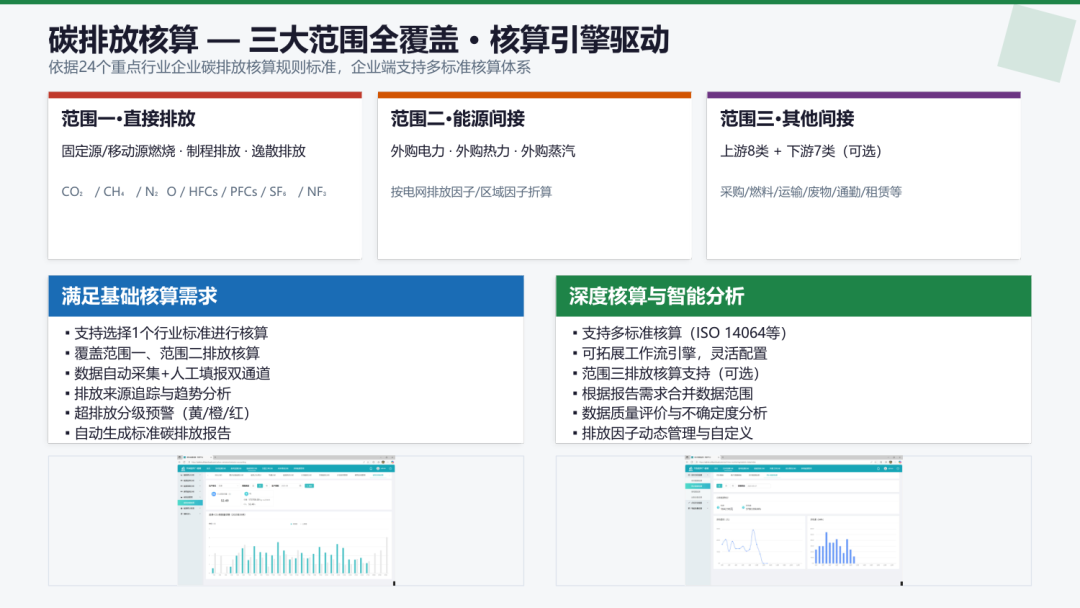Click the blue header 满足基础核算需求
1080x608 pixels.
pyautogui.click(x=286, y=296)
